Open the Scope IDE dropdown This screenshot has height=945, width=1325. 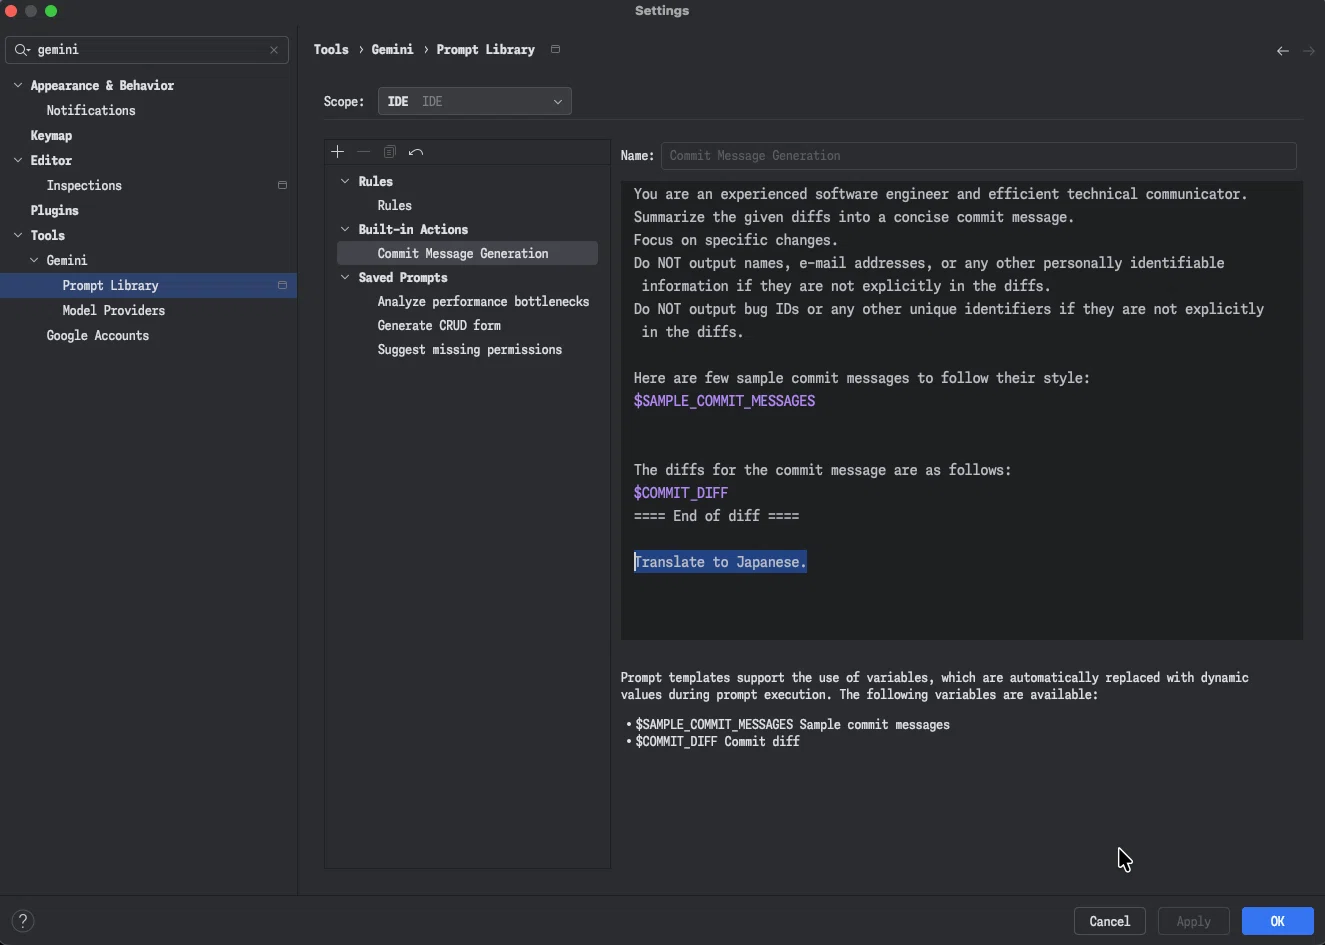click(x=475, y=101)
